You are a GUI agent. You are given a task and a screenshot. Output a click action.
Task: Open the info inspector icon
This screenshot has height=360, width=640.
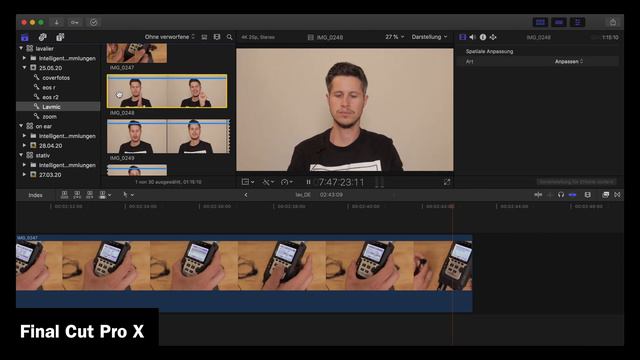point(483,37)
